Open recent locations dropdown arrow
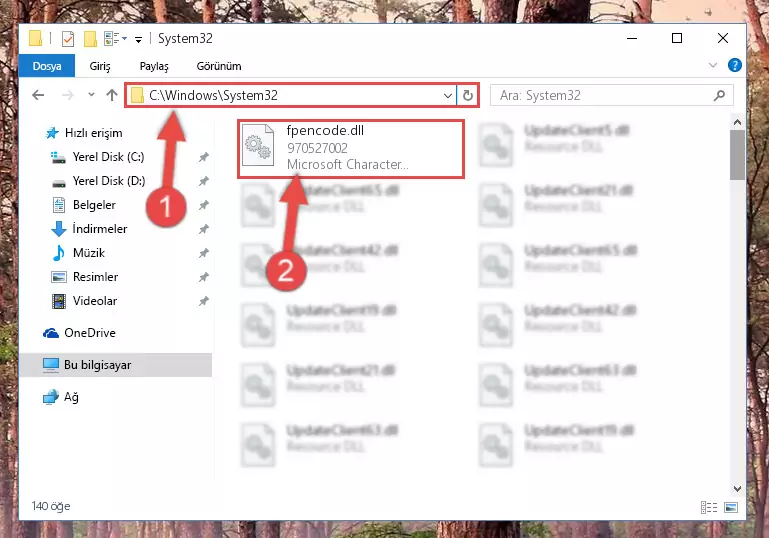This screenshot has height=538, width=769. coord(91,95)
